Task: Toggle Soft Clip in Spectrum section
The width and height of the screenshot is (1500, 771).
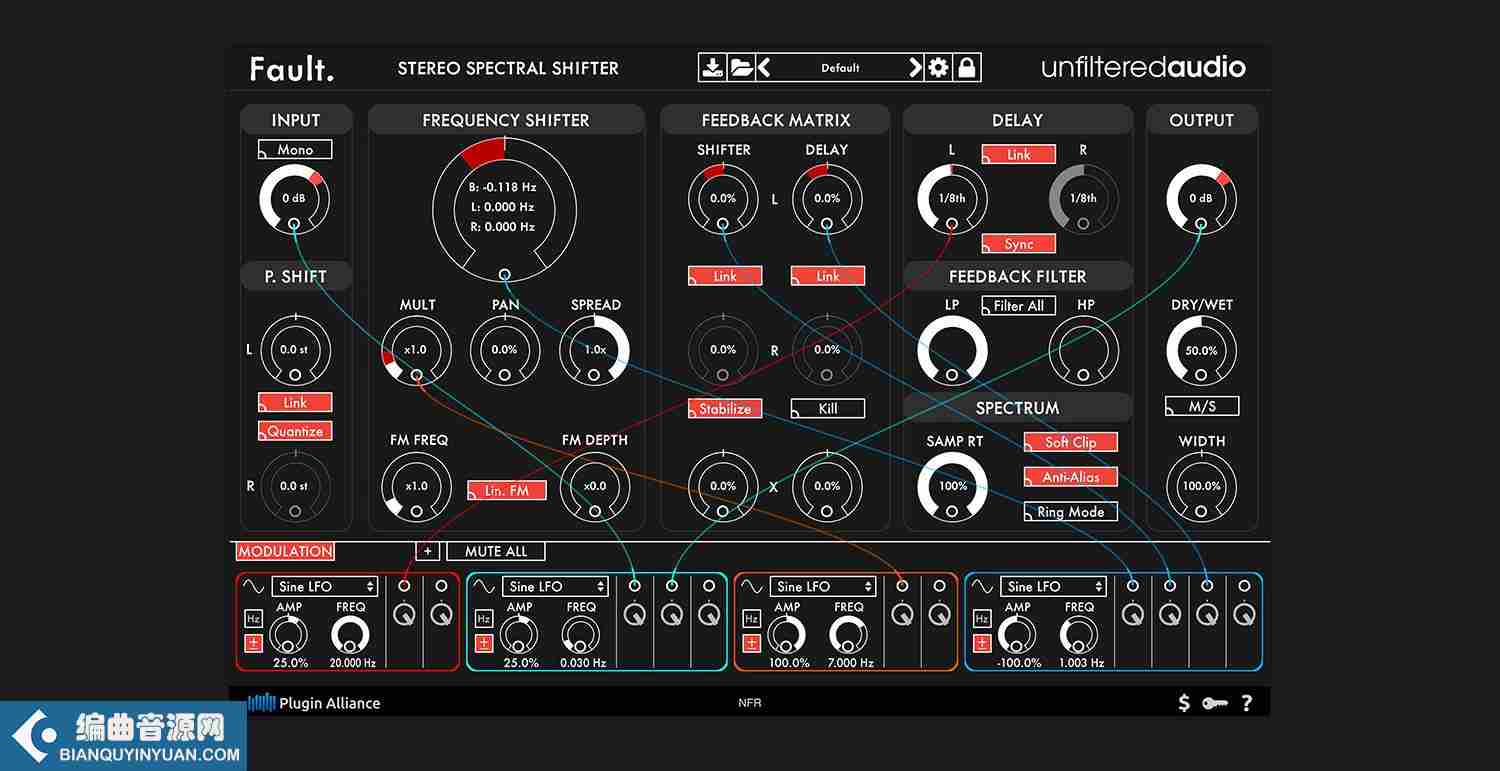Action: point(1070,442)
